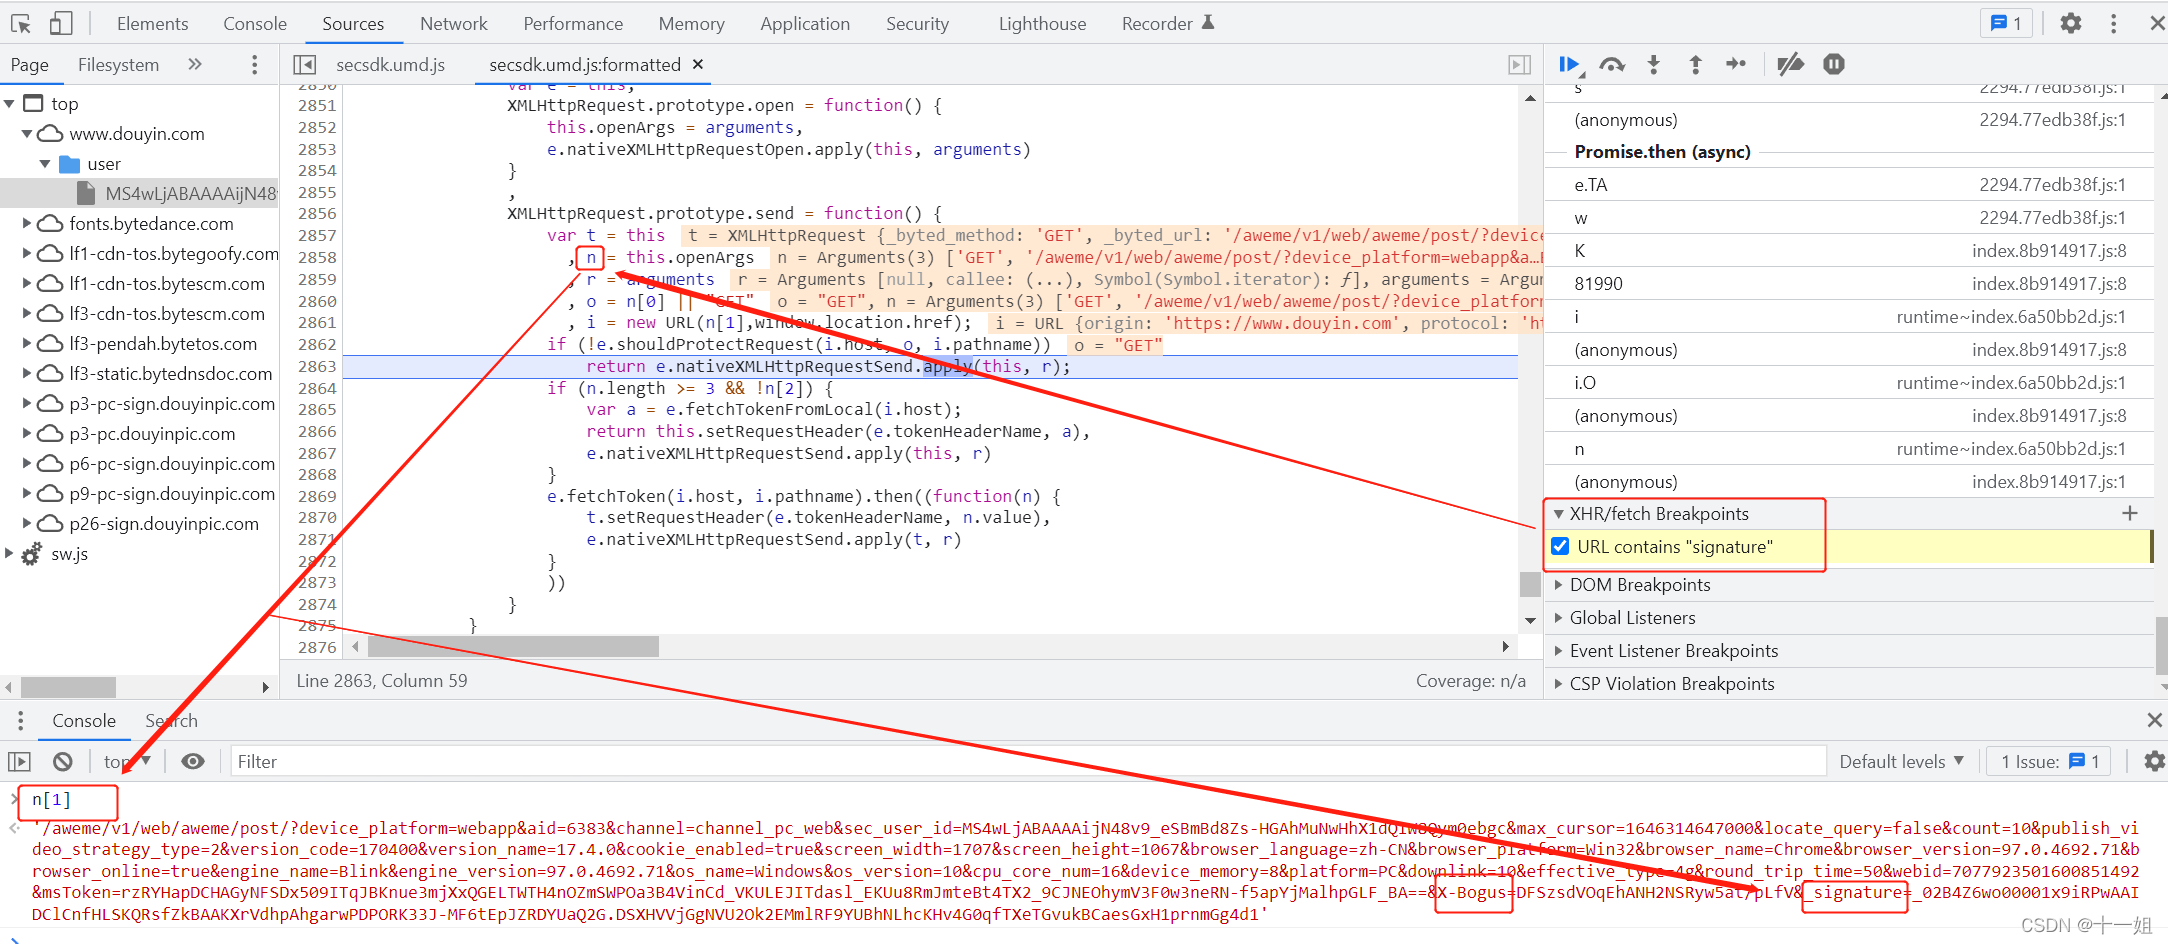
Task: Click Step into next function call icon
Action: pyautogui.click(x=1653, y=65)
